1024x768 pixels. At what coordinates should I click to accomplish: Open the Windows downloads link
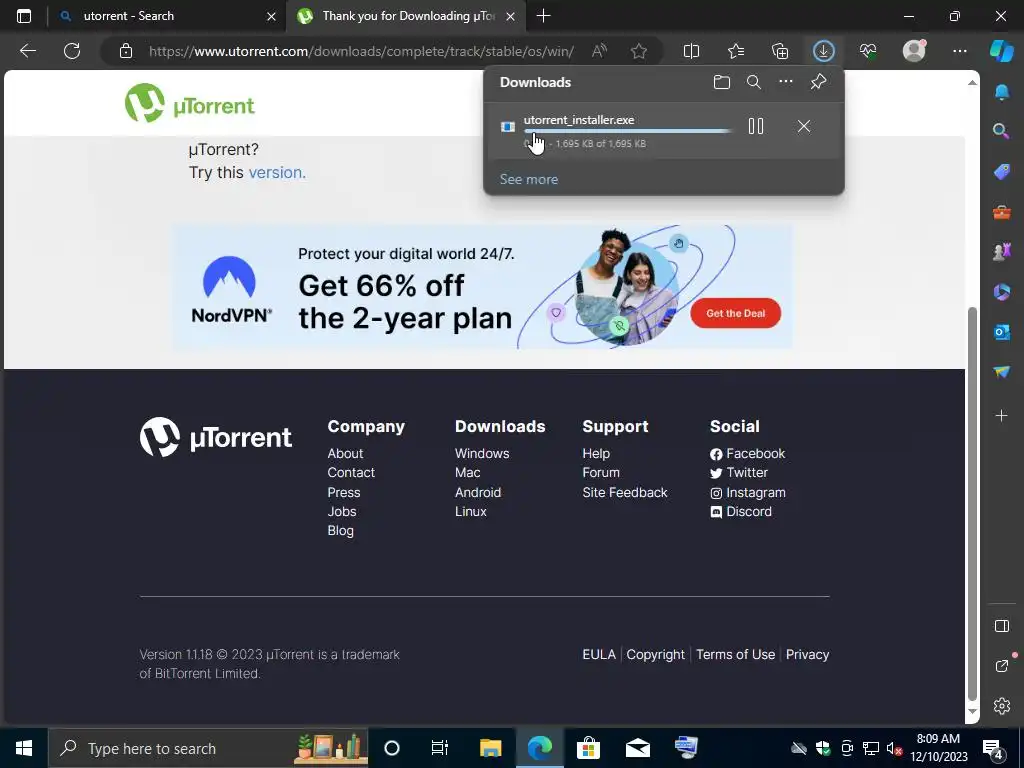(482, 453)
